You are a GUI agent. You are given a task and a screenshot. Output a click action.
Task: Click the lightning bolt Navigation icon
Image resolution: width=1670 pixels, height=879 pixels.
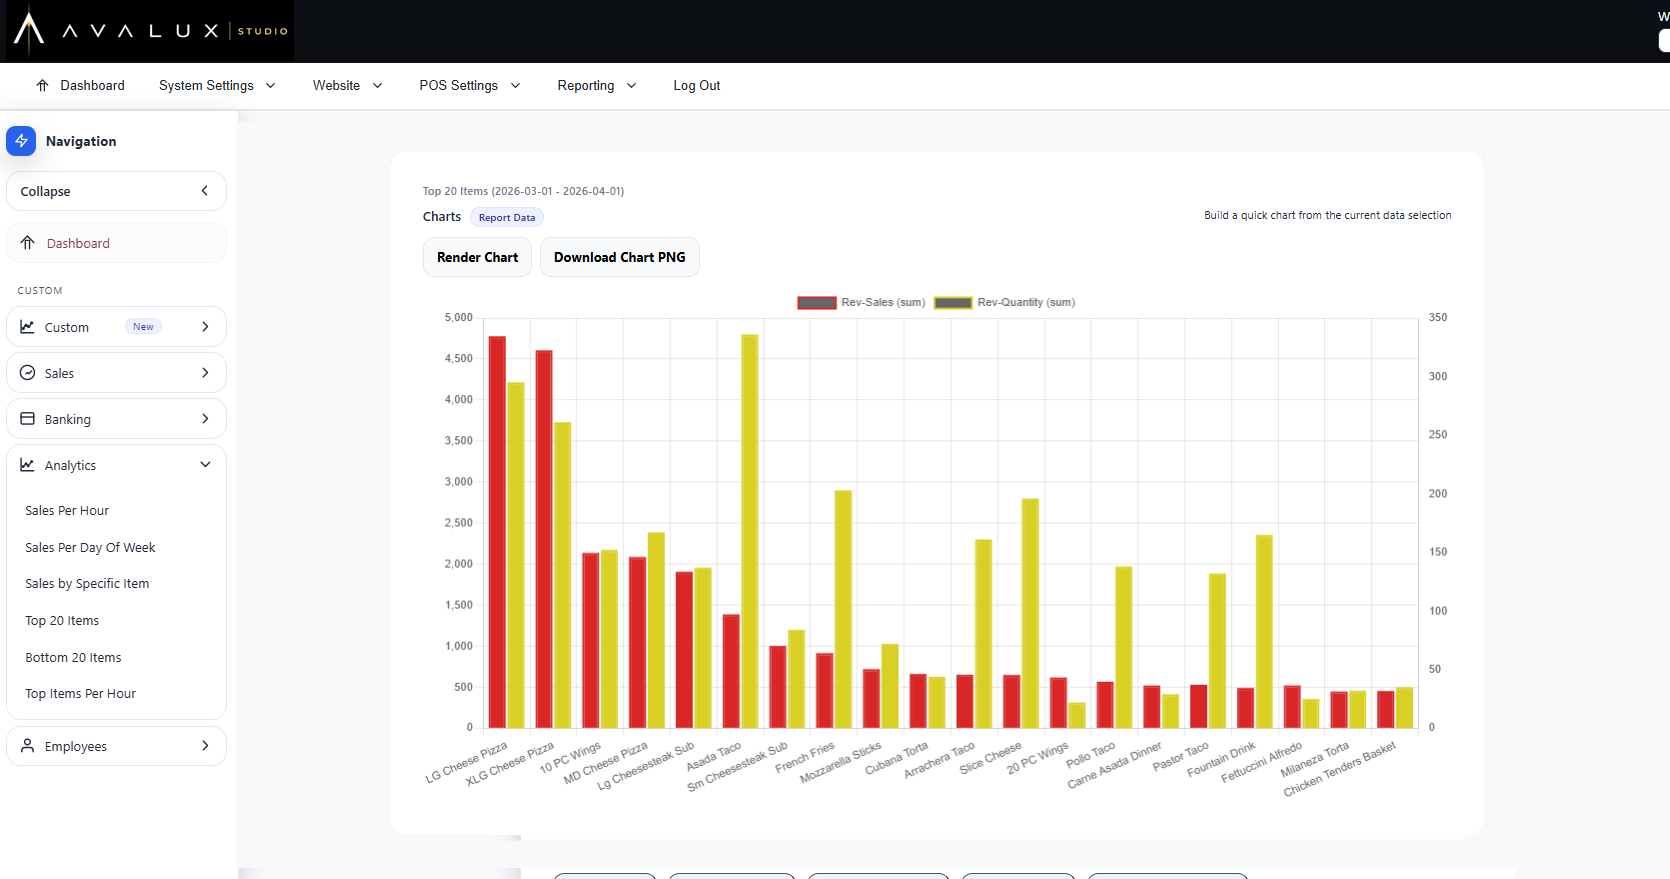21,141
